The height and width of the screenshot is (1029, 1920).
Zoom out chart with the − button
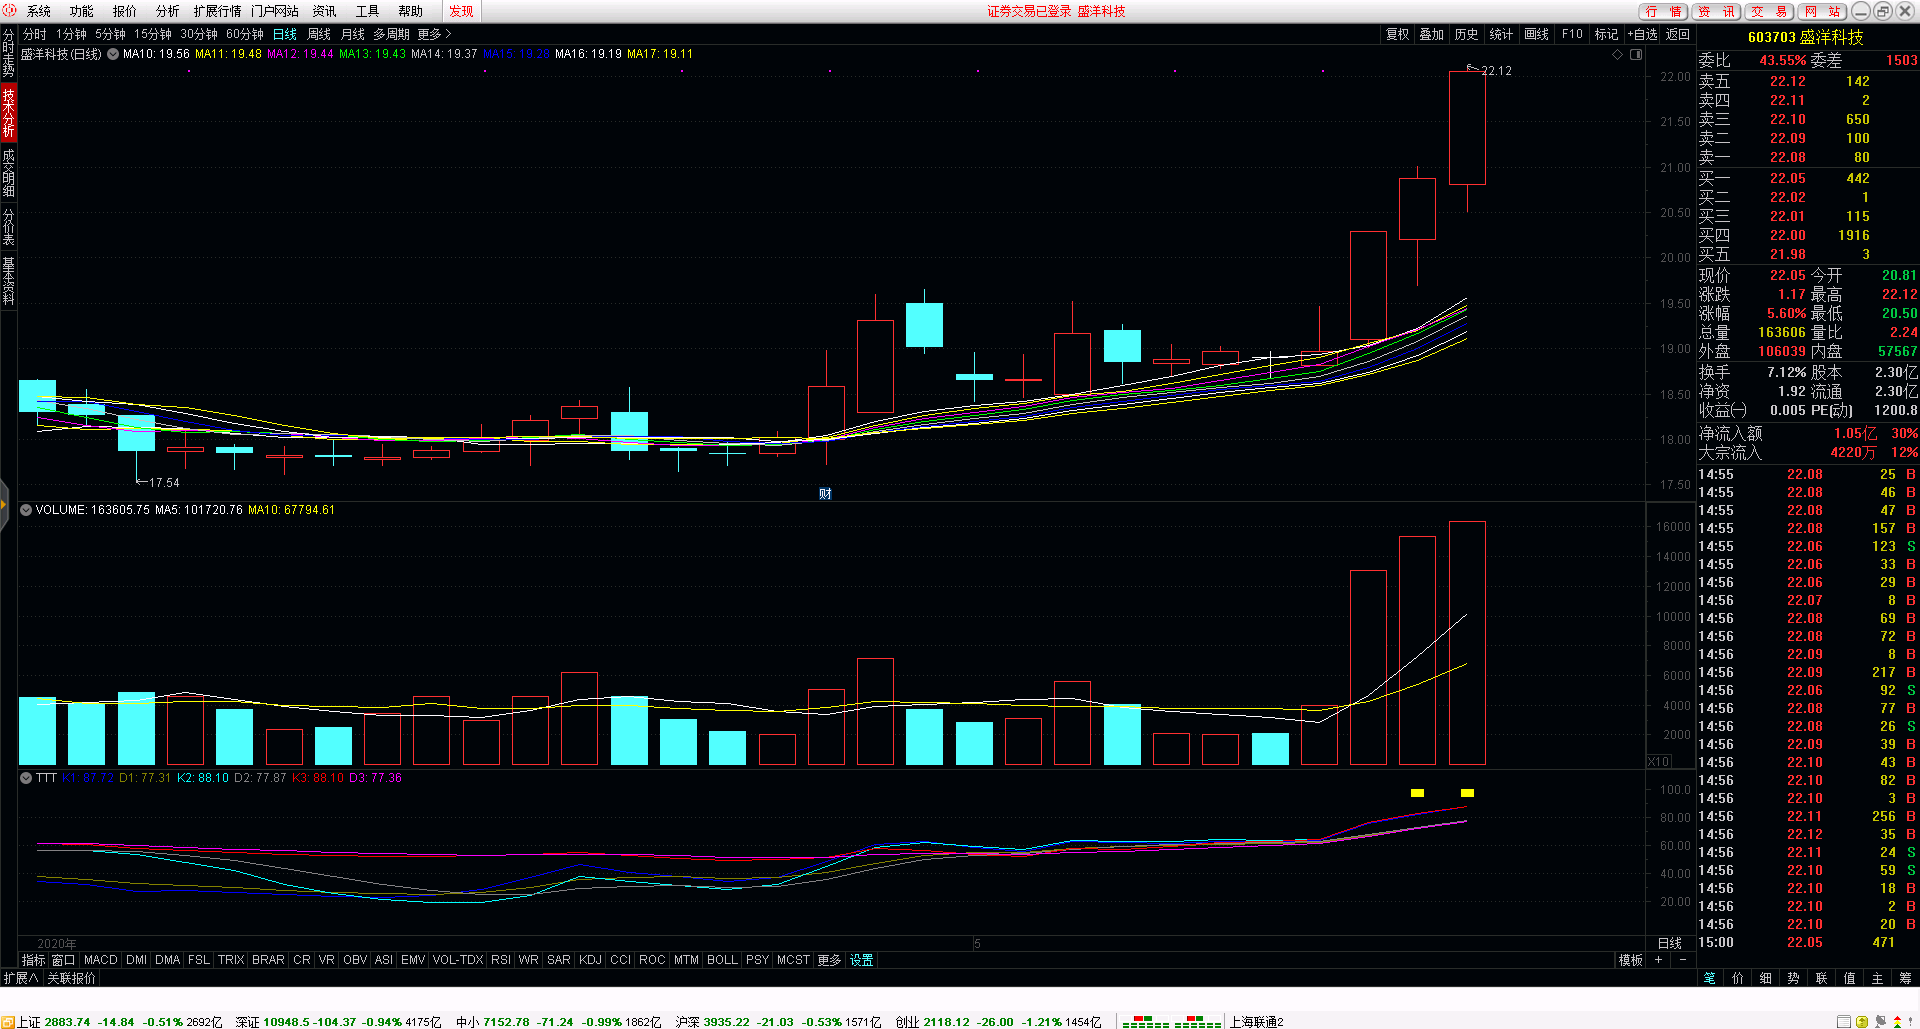(1683, 960)
